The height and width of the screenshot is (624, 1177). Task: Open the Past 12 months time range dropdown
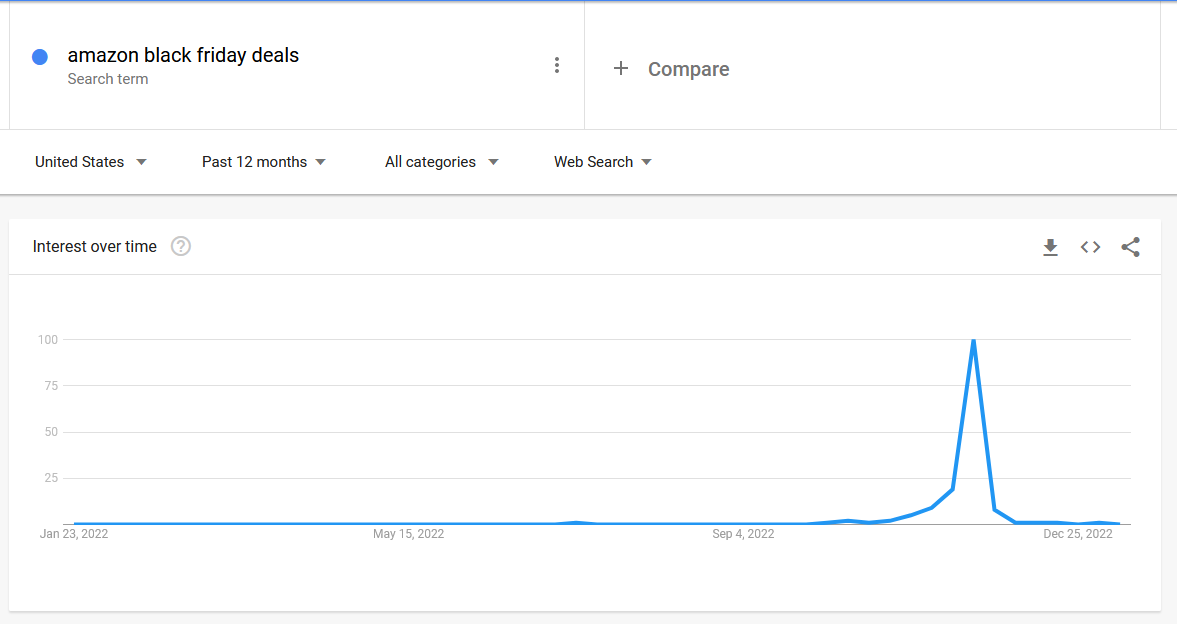click(x=264, y=162)
